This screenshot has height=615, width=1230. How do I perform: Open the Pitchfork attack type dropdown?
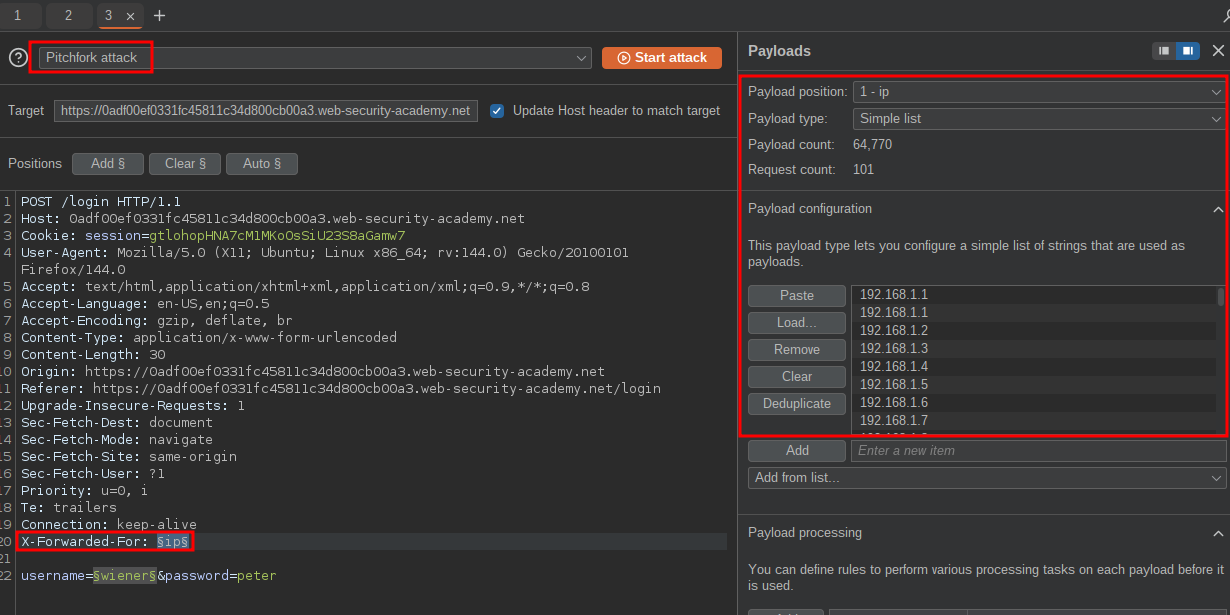pyautogui.click(x=315, y=58)
